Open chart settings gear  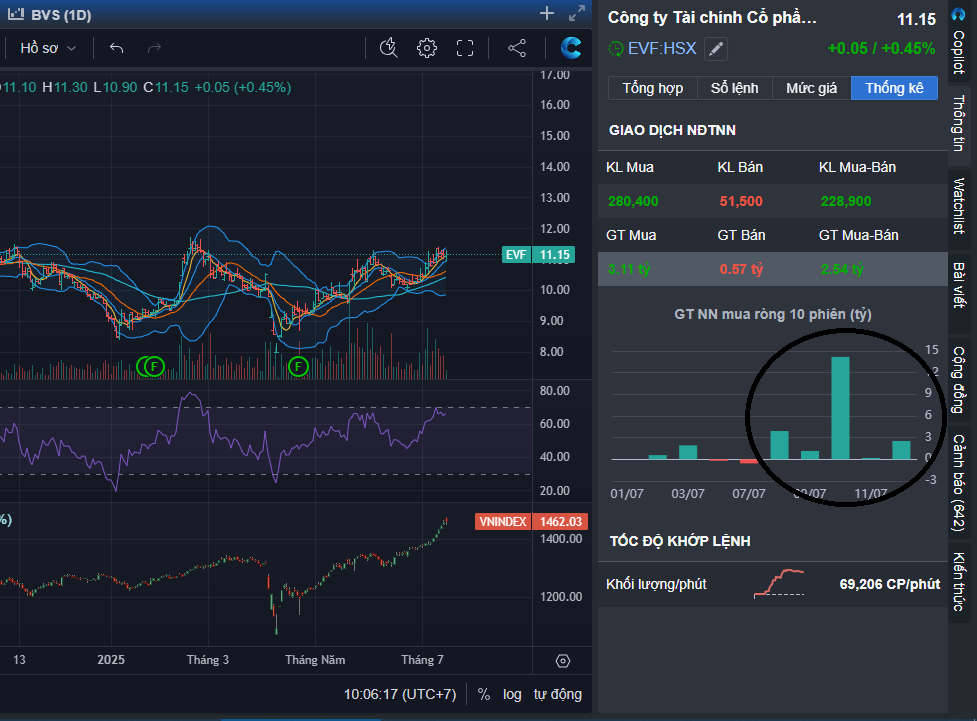(x=427, y=48)
